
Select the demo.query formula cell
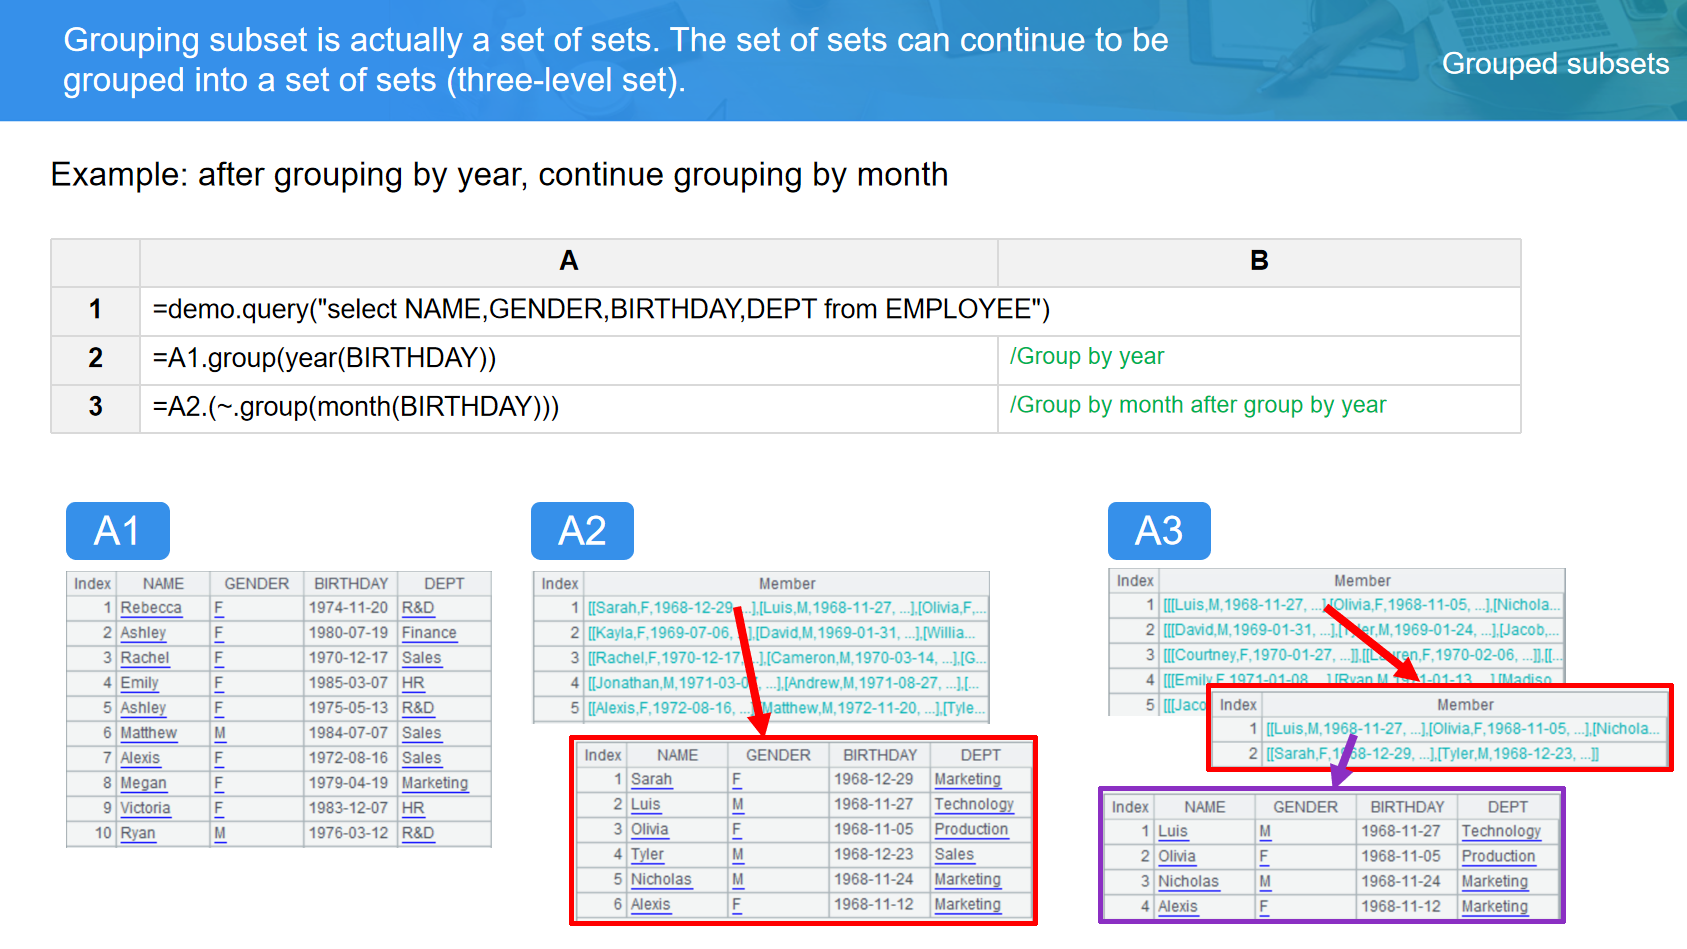point(600,310)
